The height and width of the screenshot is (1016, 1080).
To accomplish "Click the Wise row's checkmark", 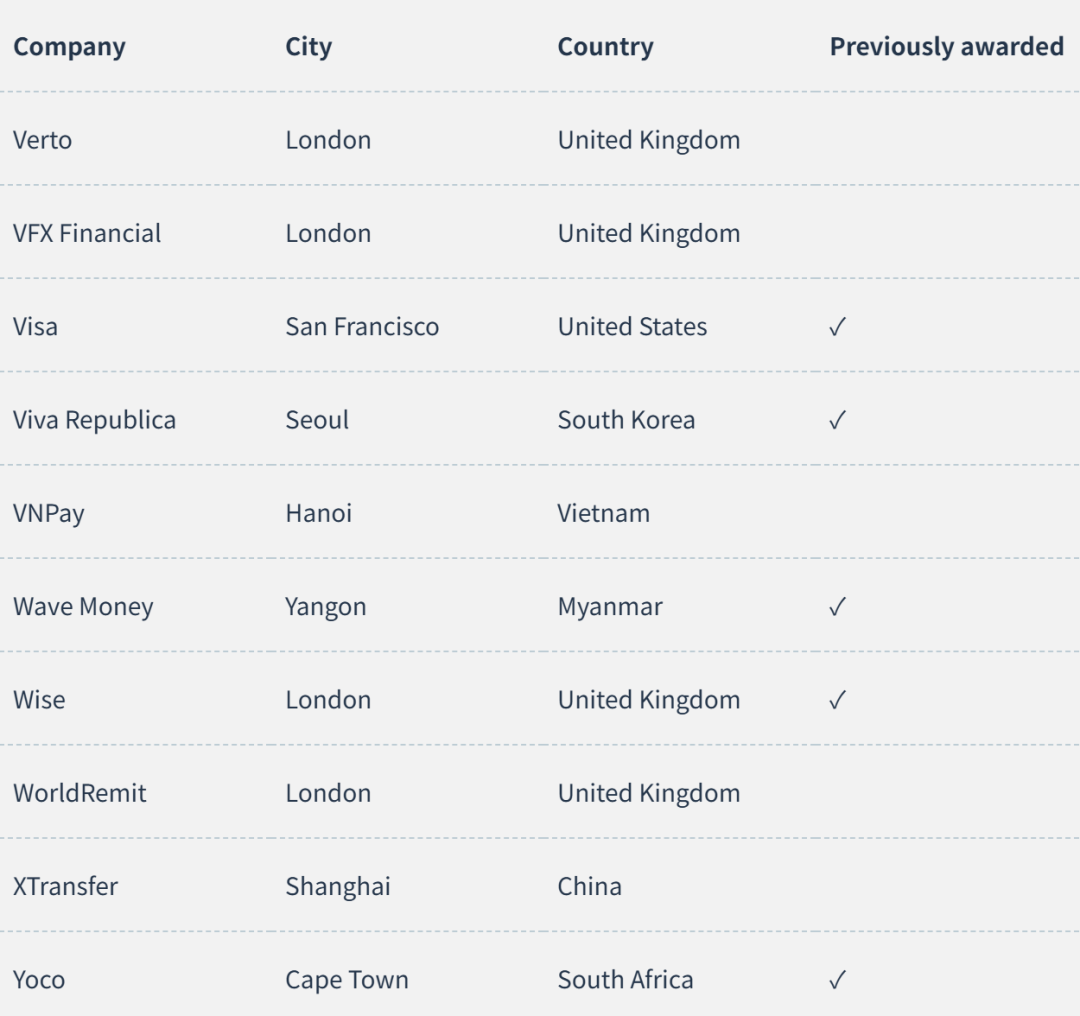I will tap(837, 700).
